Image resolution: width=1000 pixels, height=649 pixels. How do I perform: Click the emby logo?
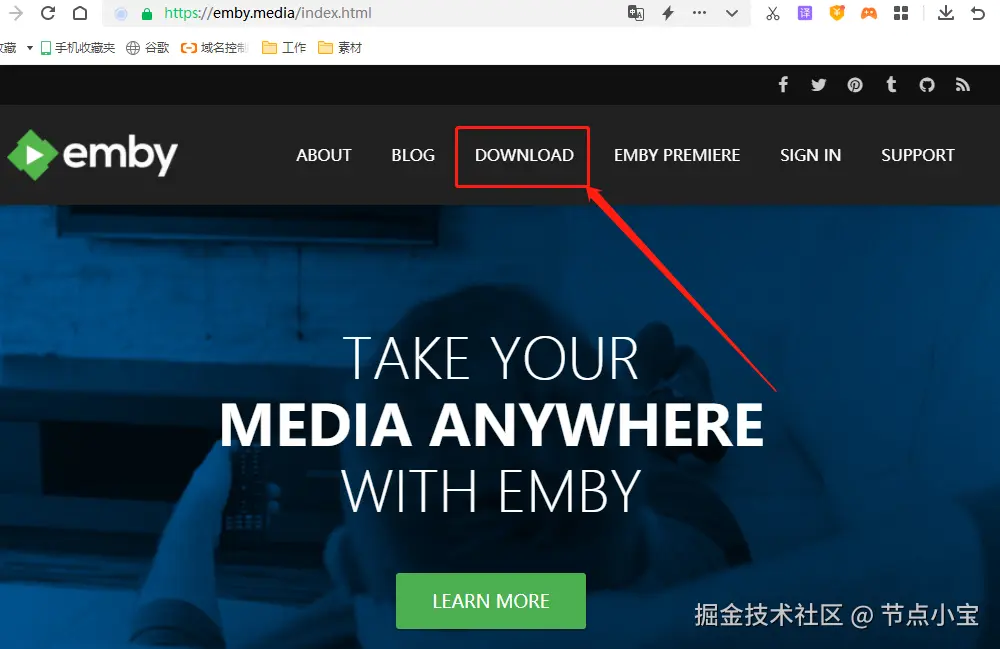coord(92,154)
